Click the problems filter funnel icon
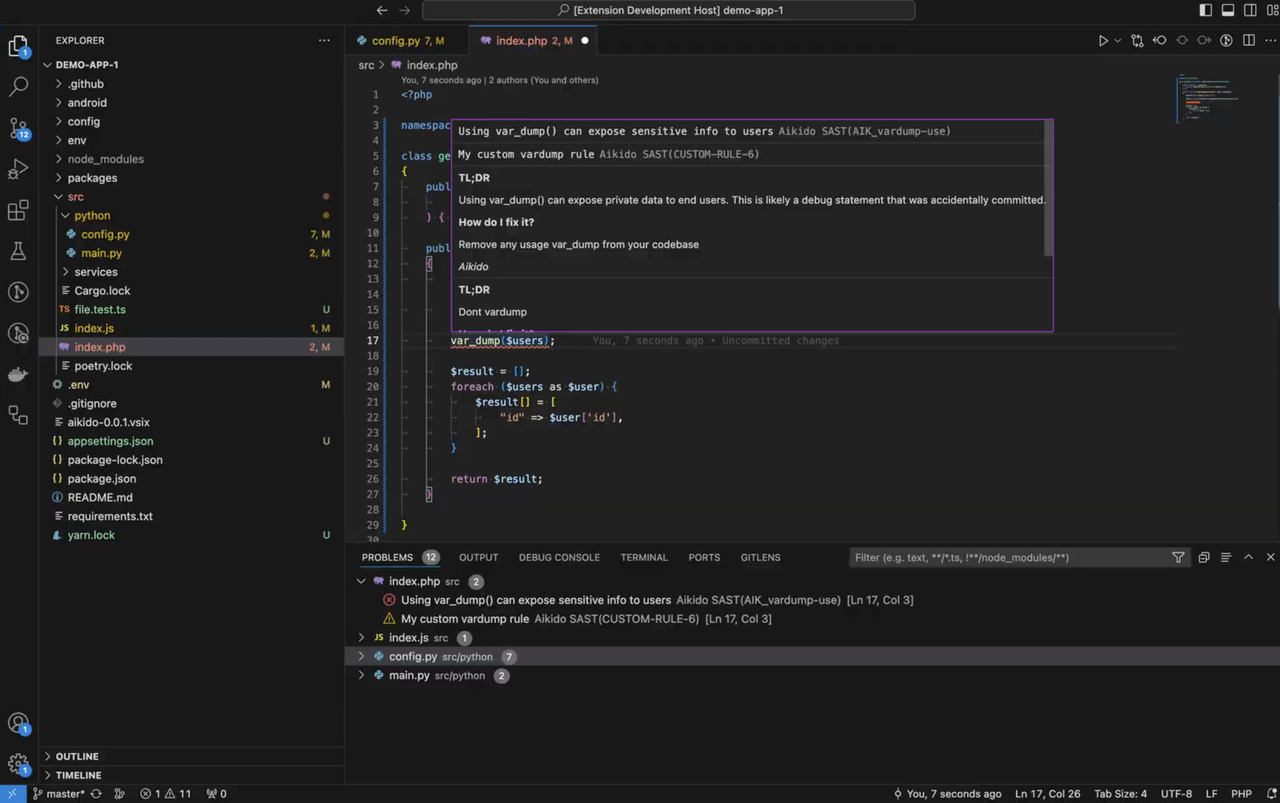 [x=1178, y=557]
